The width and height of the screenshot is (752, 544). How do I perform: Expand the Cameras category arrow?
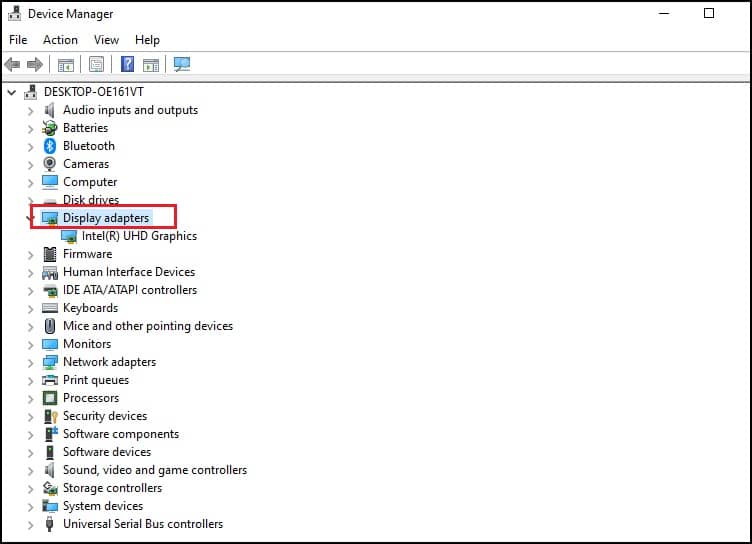click(31, 165)
